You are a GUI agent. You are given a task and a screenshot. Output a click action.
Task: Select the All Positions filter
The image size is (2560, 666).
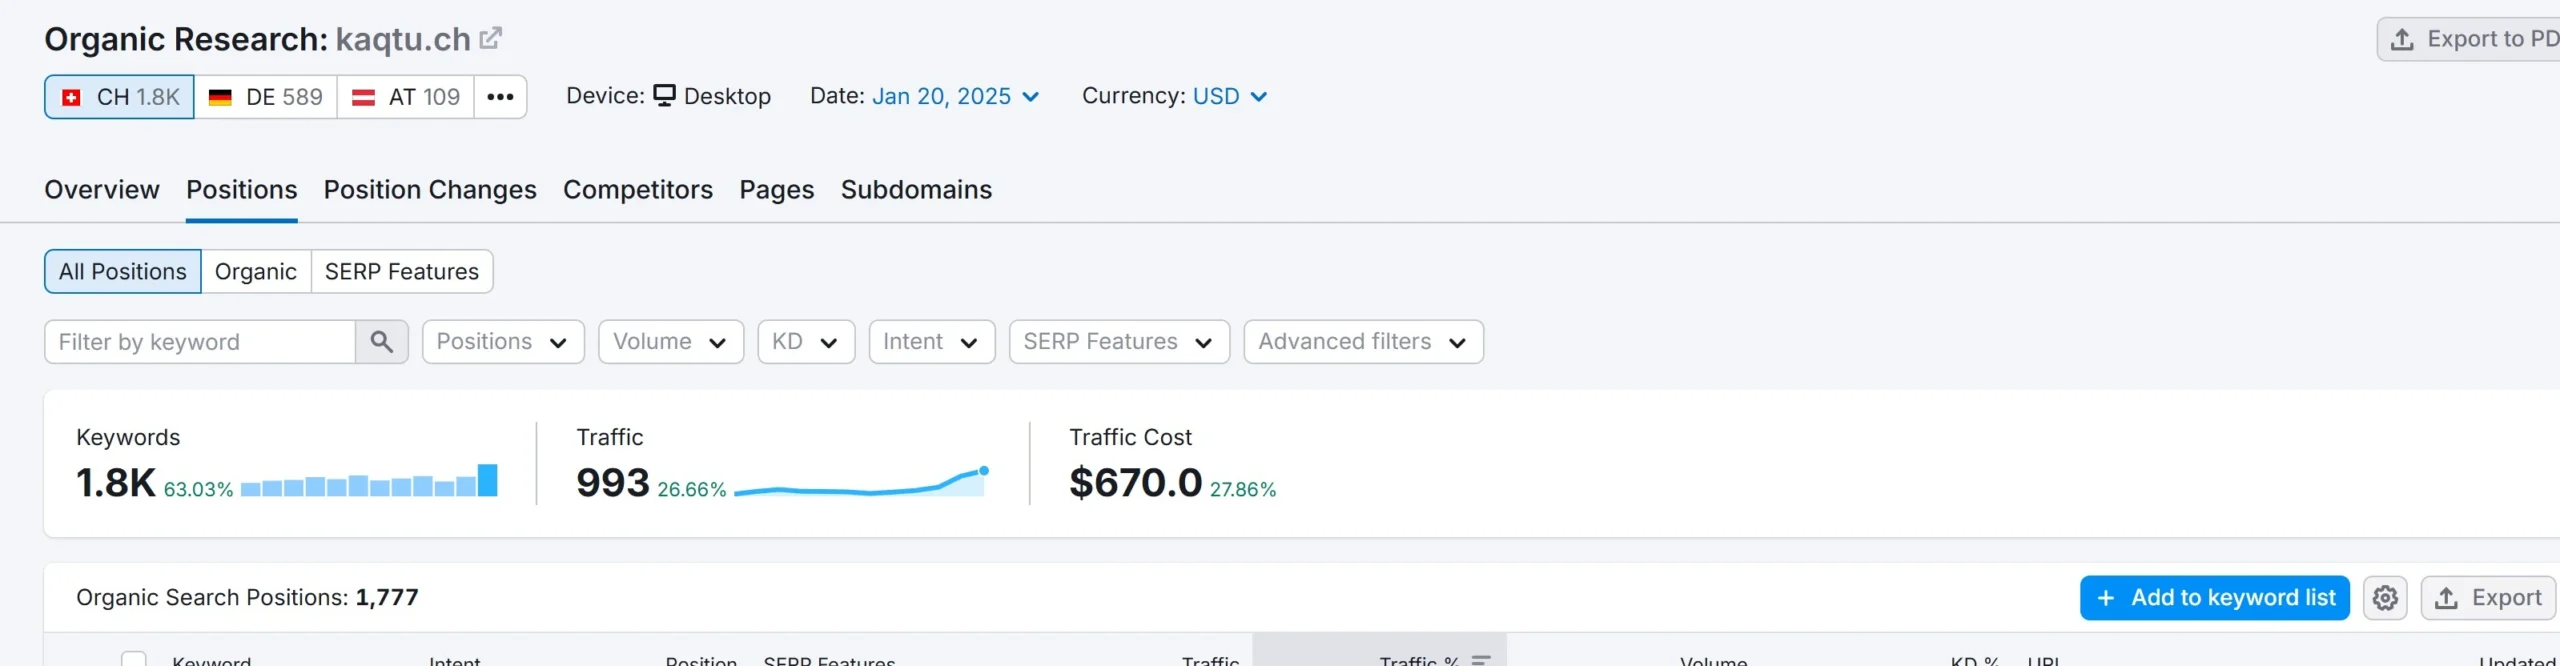[123, 272]
